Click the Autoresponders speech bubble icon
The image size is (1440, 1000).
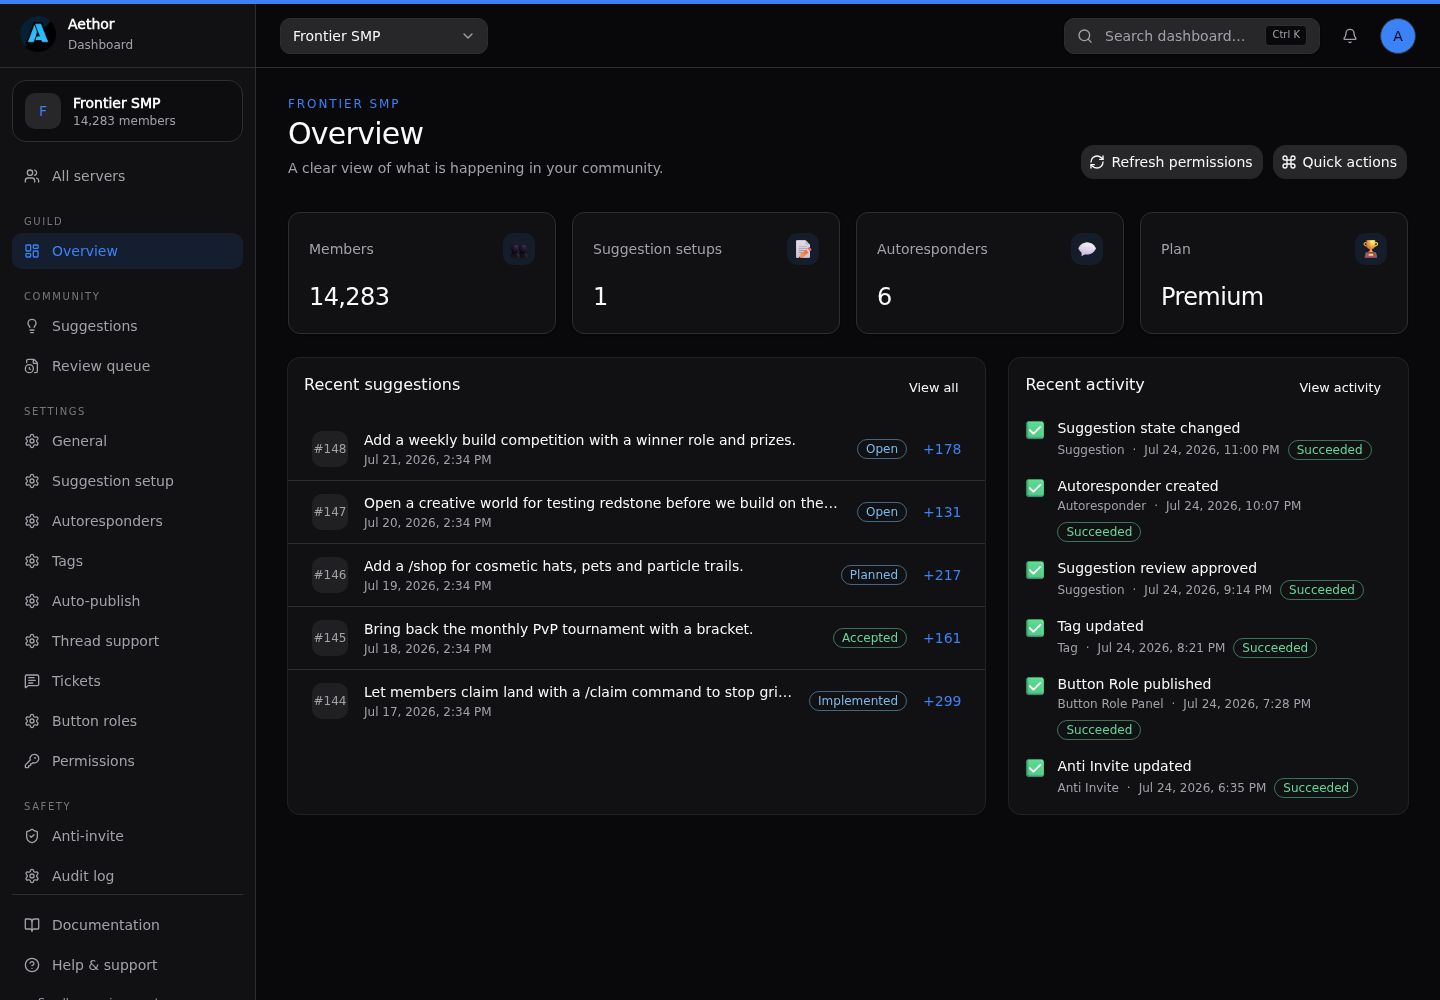pos(1087,249)
